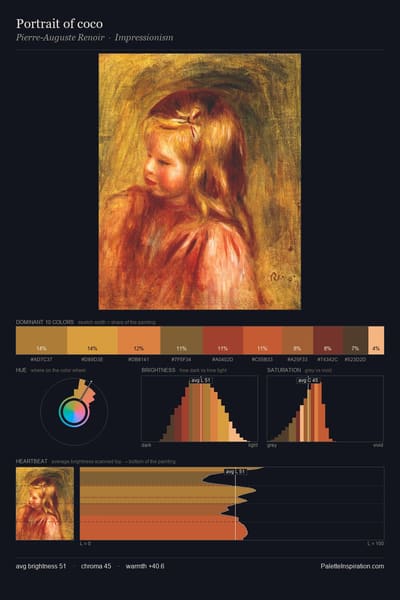Select the medium brown 8% swatch
This screenshot has height=600, width=400.
click(298, 340)
